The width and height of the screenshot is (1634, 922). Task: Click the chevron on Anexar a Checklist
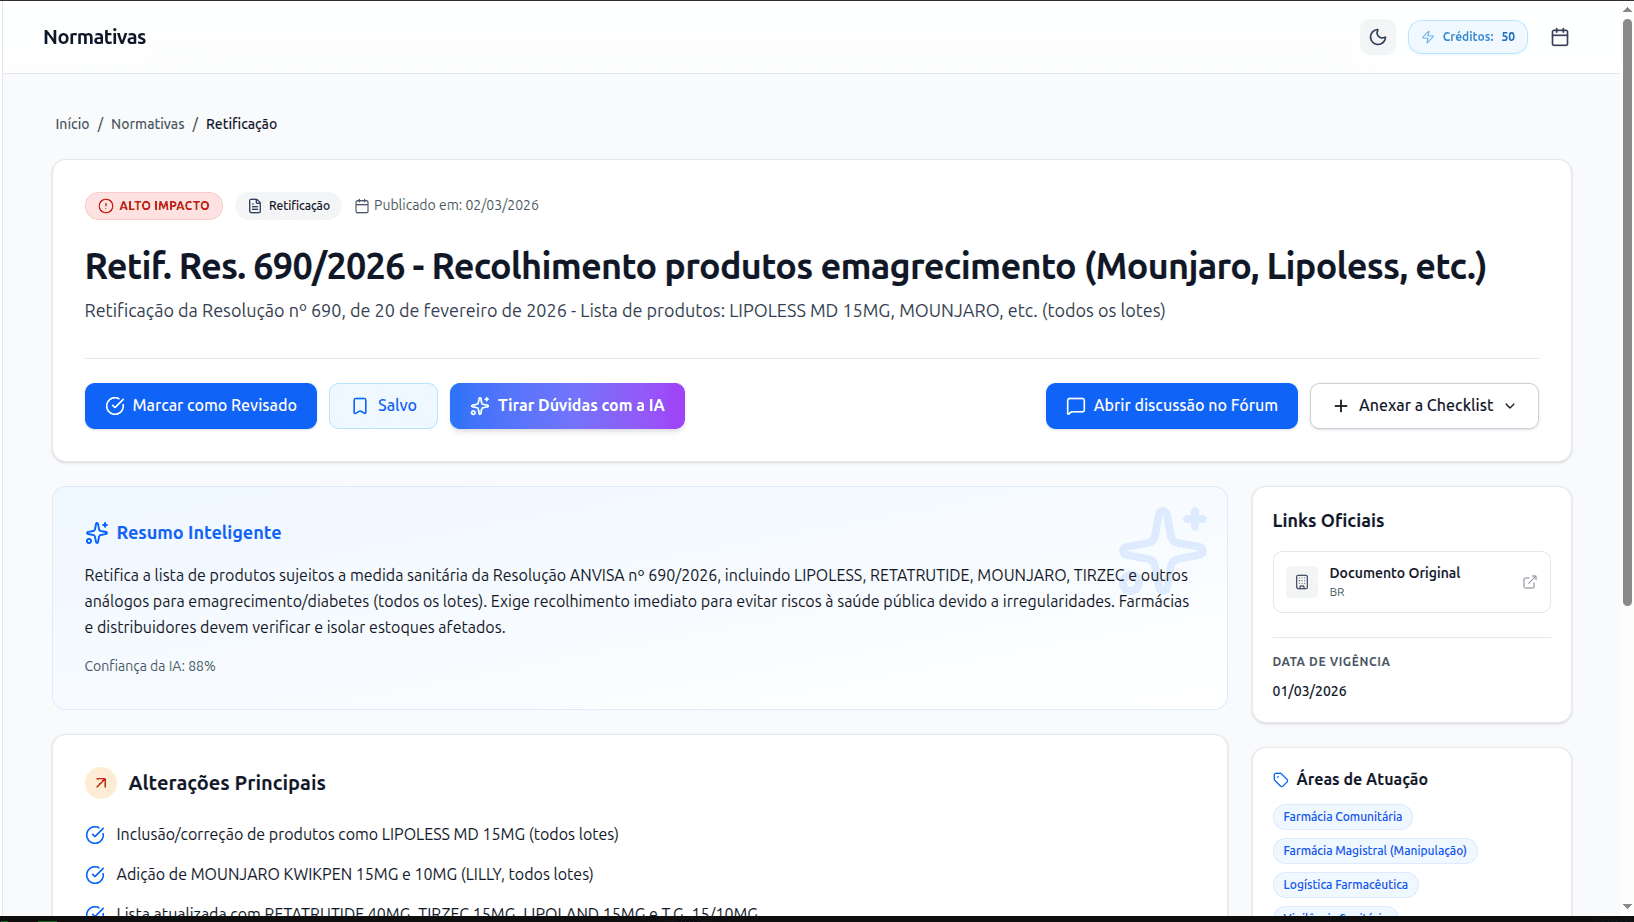pyautogui.click(x=1510, y=406)
